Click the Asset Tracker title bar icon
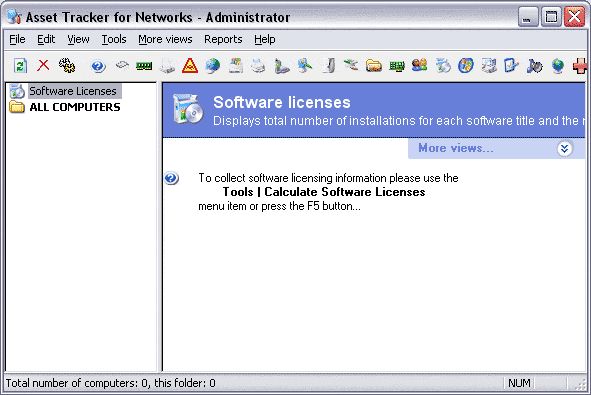Viewport: 591px width, 395px height. [14, 17]
